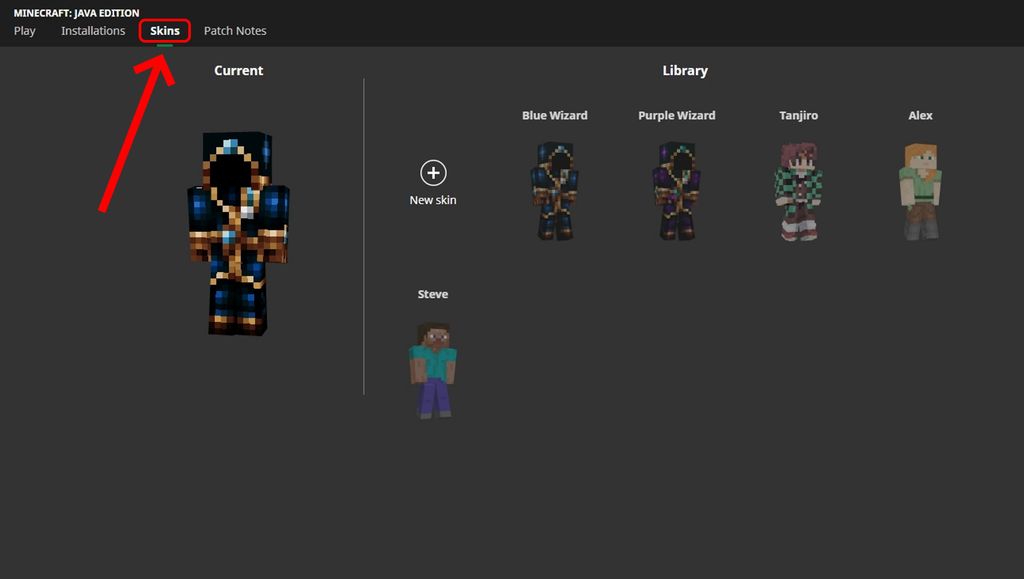
Task: Click the Library section heading
Action: (x=685, y=70)
